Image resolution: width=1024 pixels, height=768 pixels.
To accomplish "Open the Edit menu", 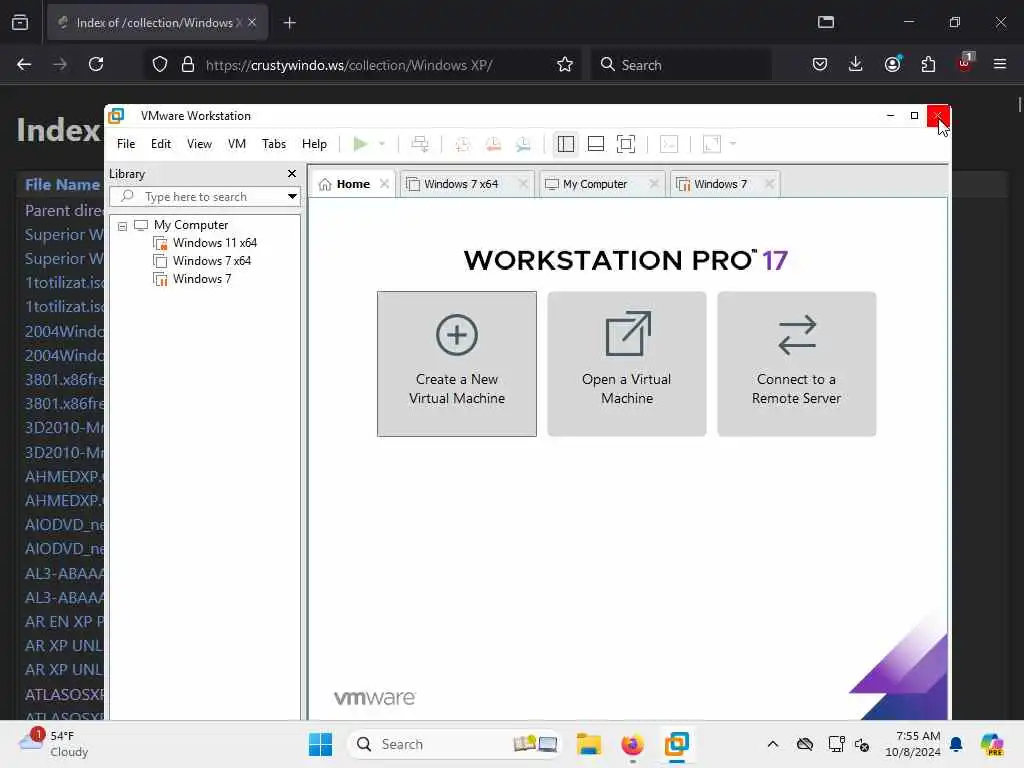I will [x=161, y=144].
